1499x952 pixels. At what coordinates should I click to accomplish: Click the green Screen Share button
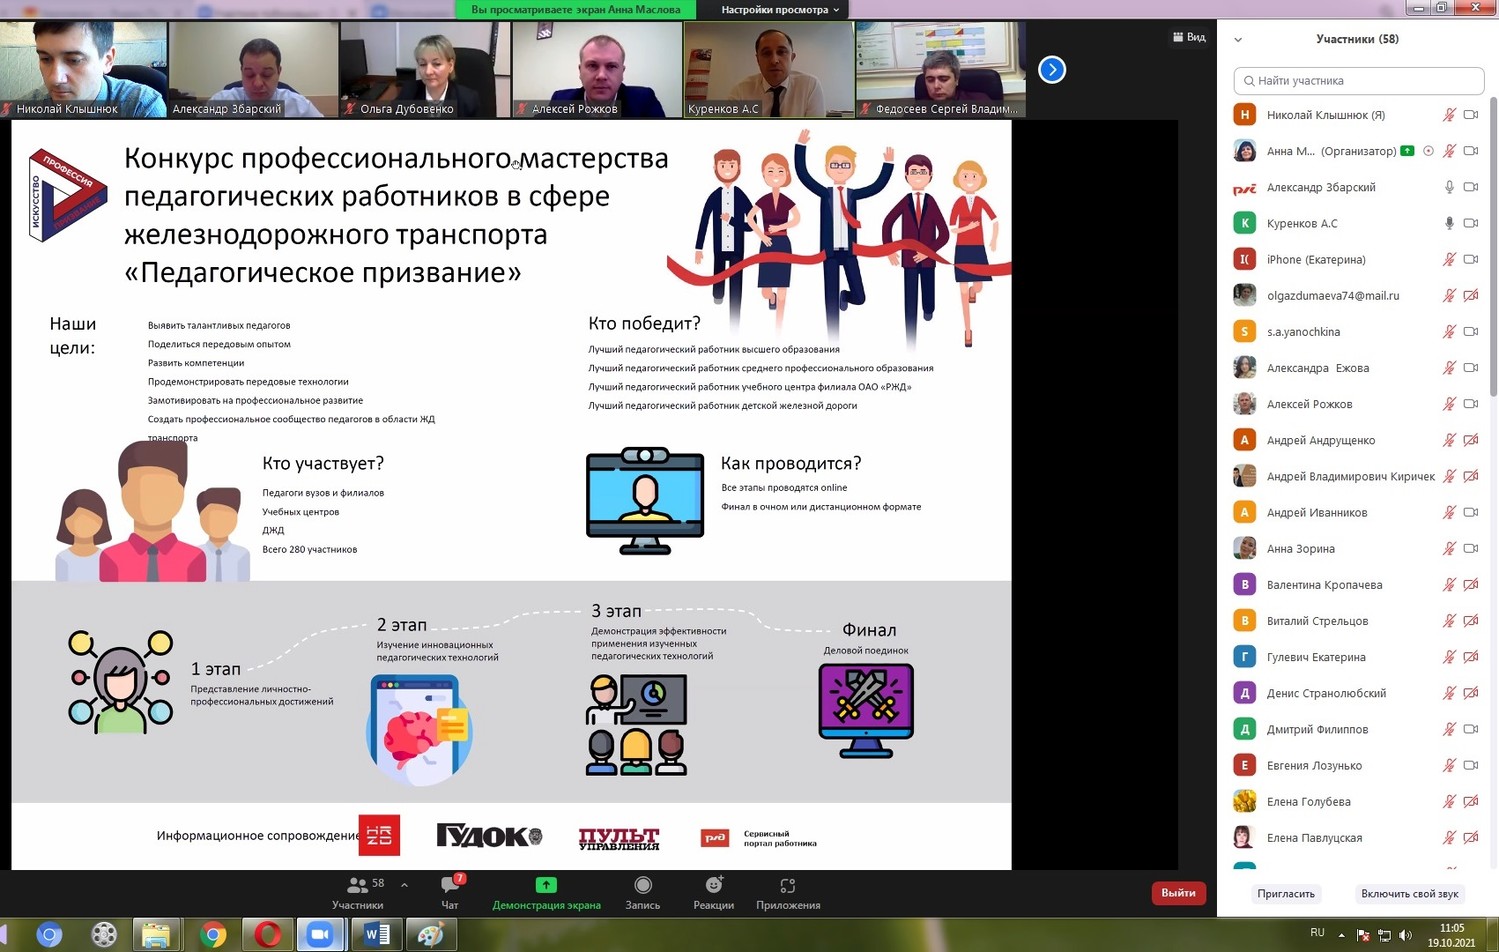pyautogui.click(x=546, y=886)
